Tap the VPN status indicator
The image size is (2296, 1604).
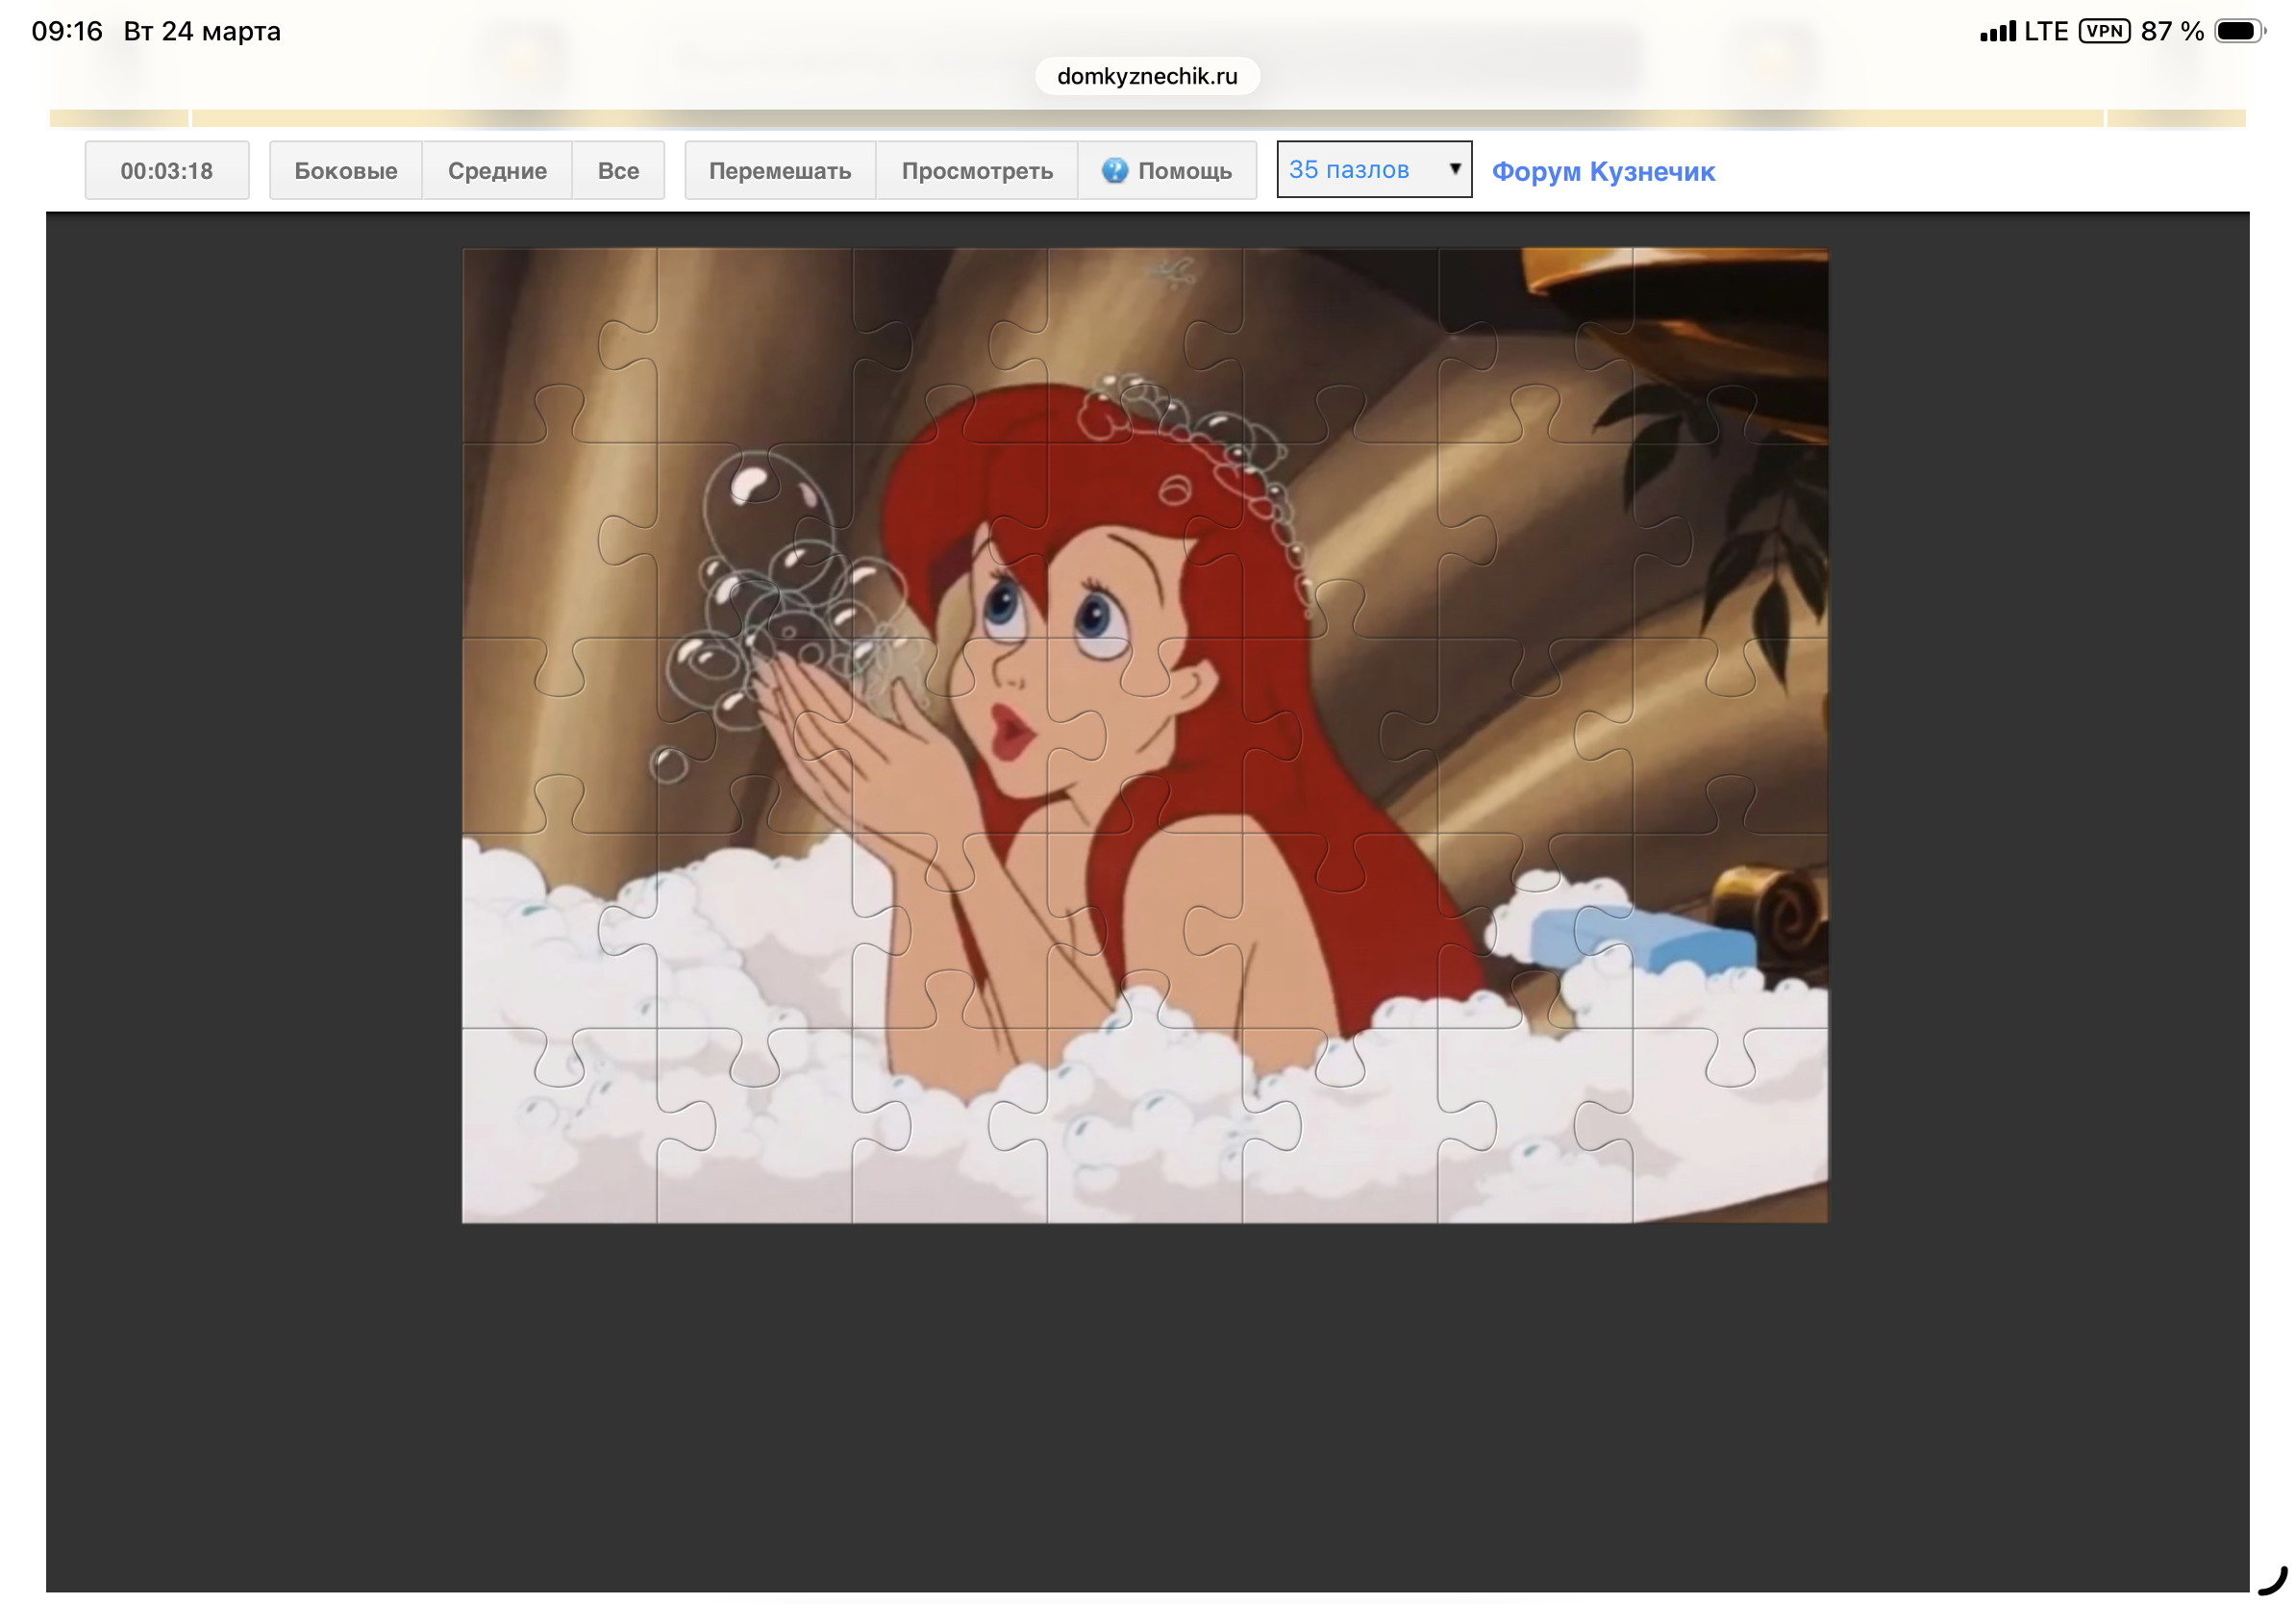(x=2104, y=31)
